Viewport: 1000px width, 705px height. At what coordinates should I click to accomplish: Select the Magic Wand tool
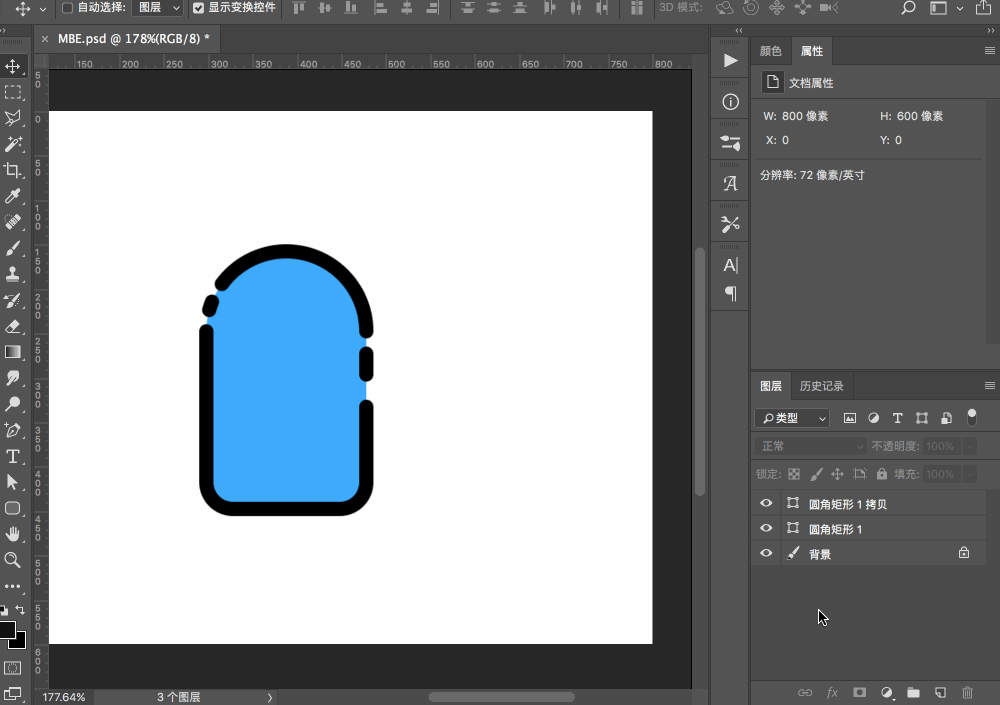13,144
